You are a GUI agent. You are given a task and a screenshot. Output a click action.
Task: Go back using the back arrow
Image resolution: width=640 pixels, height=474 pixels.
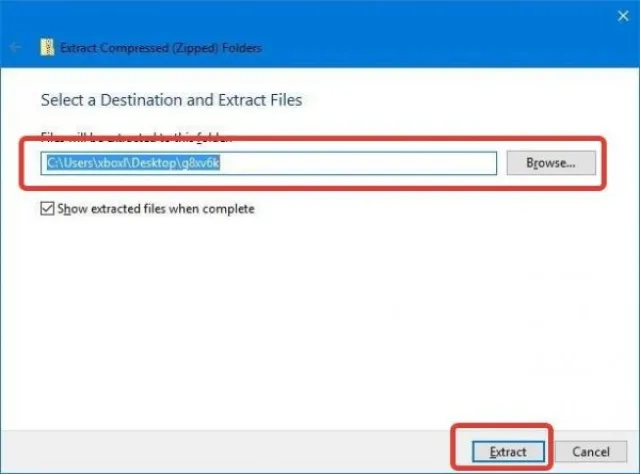pos(16,47)
